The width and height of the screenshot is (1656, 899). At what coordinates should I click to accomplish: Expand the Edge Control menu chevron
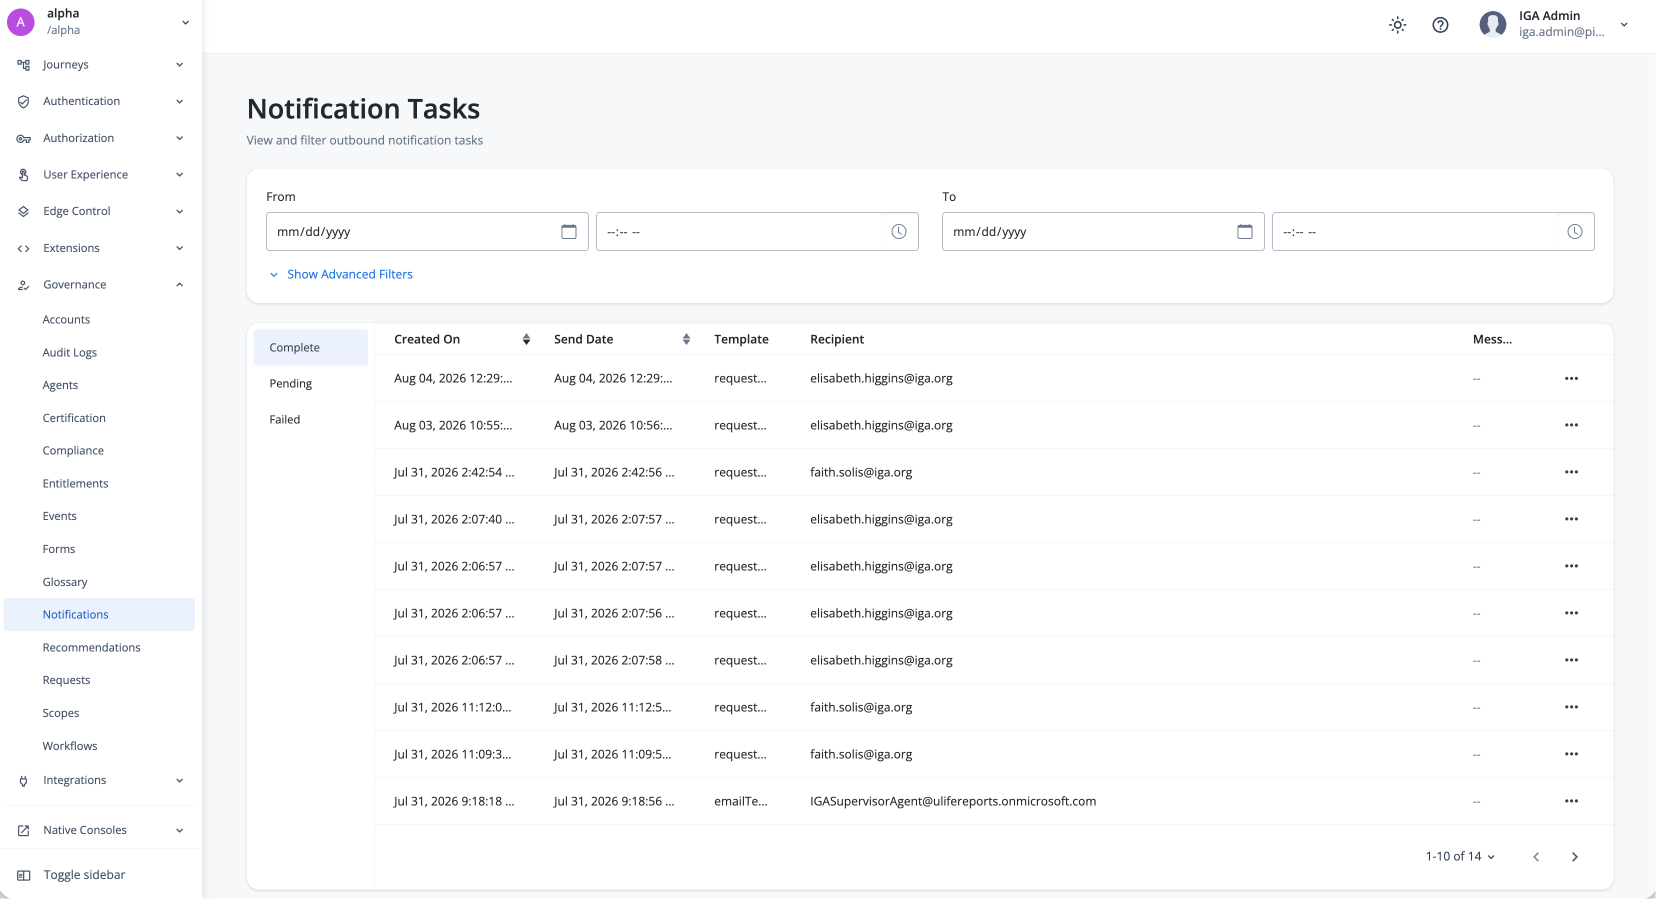[x=180, y=212]
